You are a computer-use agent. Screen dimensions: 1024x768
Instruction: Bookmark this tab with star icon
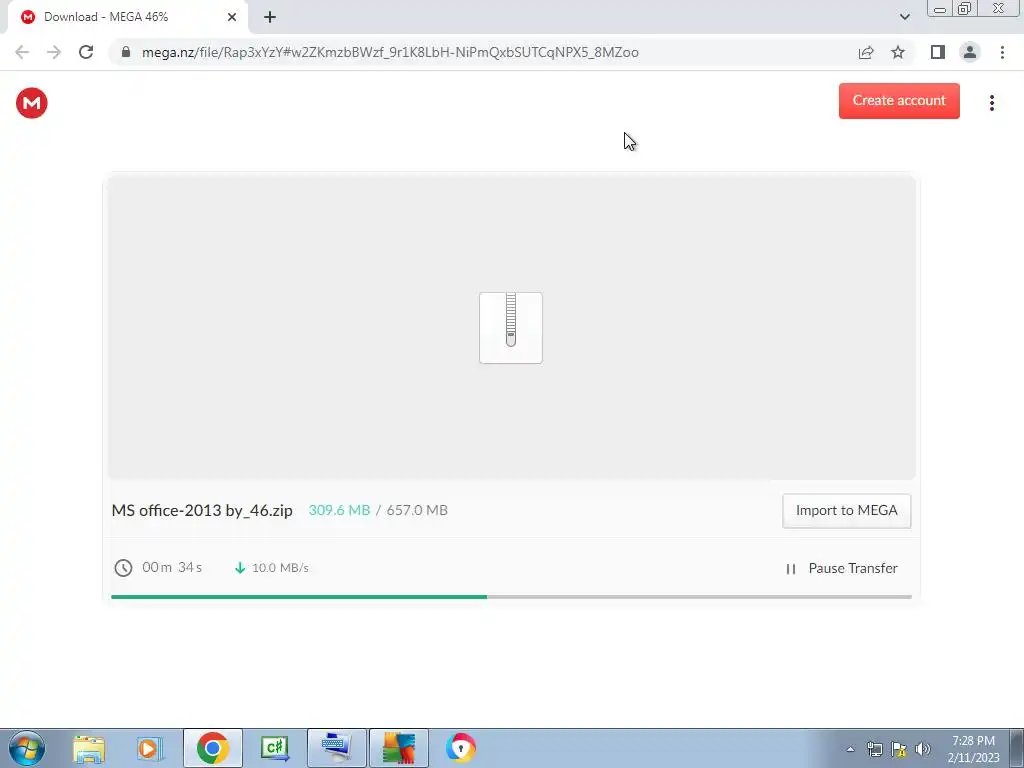point(898,52)
